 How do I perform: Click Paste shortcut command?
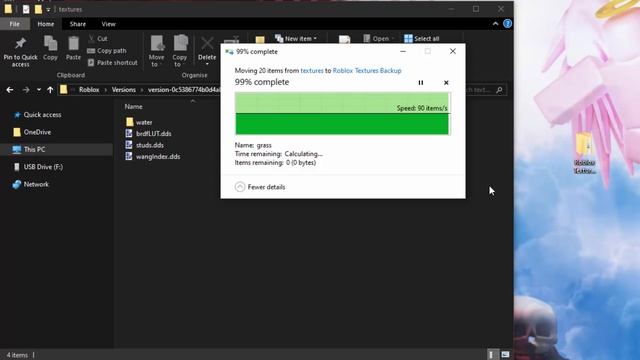point(113,62)
